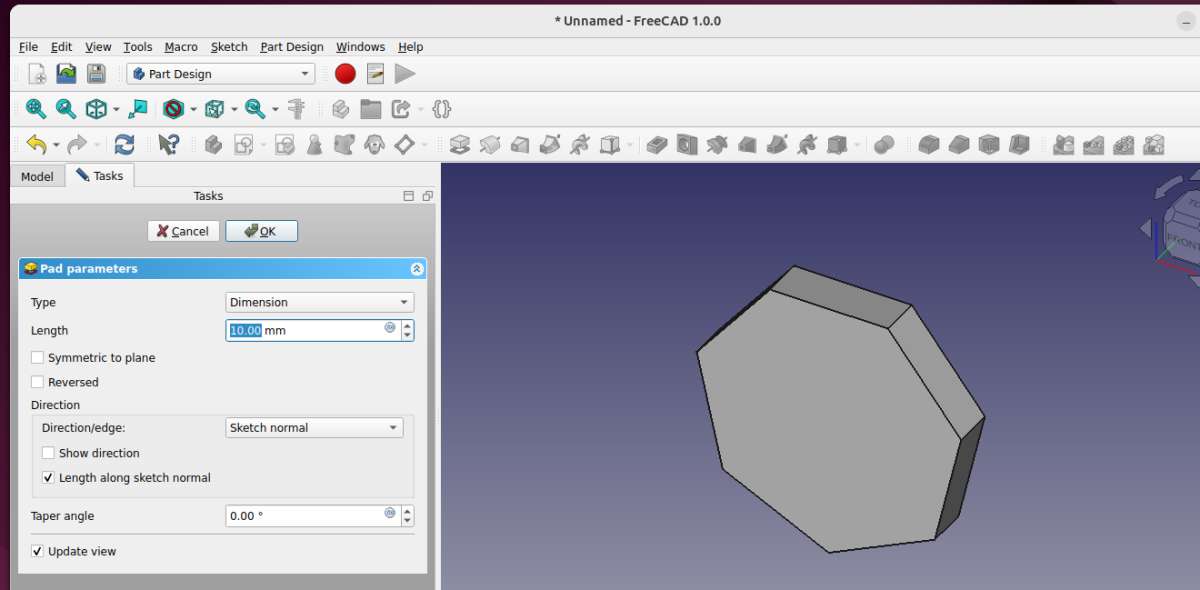Click the Draft tool icon
The width and height of the screenshot is (1200, 590).
pos(989,145)
